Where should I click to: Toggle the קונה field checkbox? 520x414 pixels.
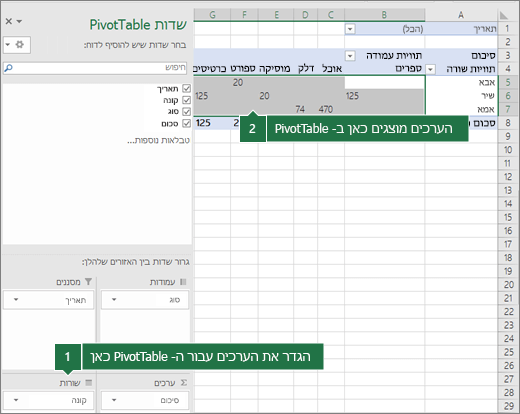187,100
